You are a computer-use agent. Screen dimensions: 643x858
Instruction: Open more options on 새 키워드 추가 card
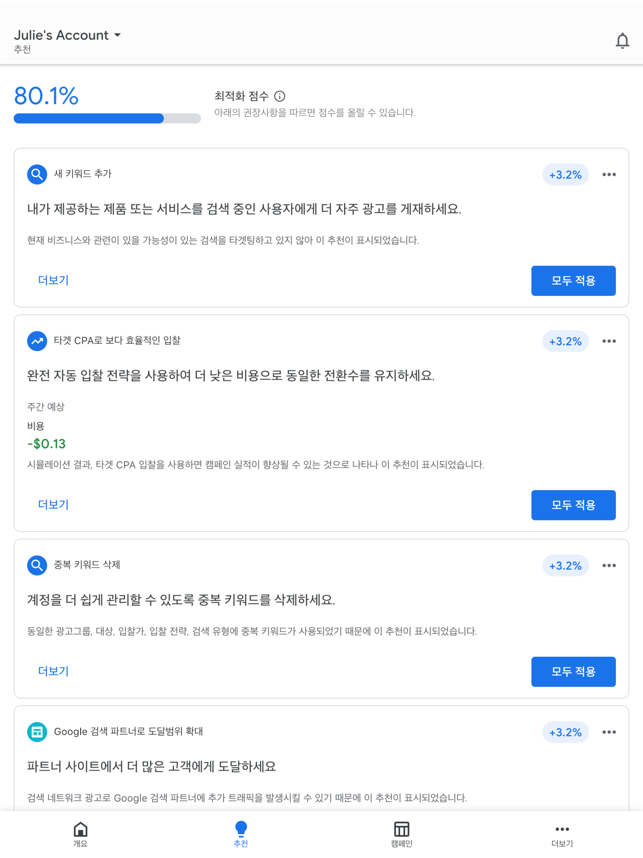point(609,175)
